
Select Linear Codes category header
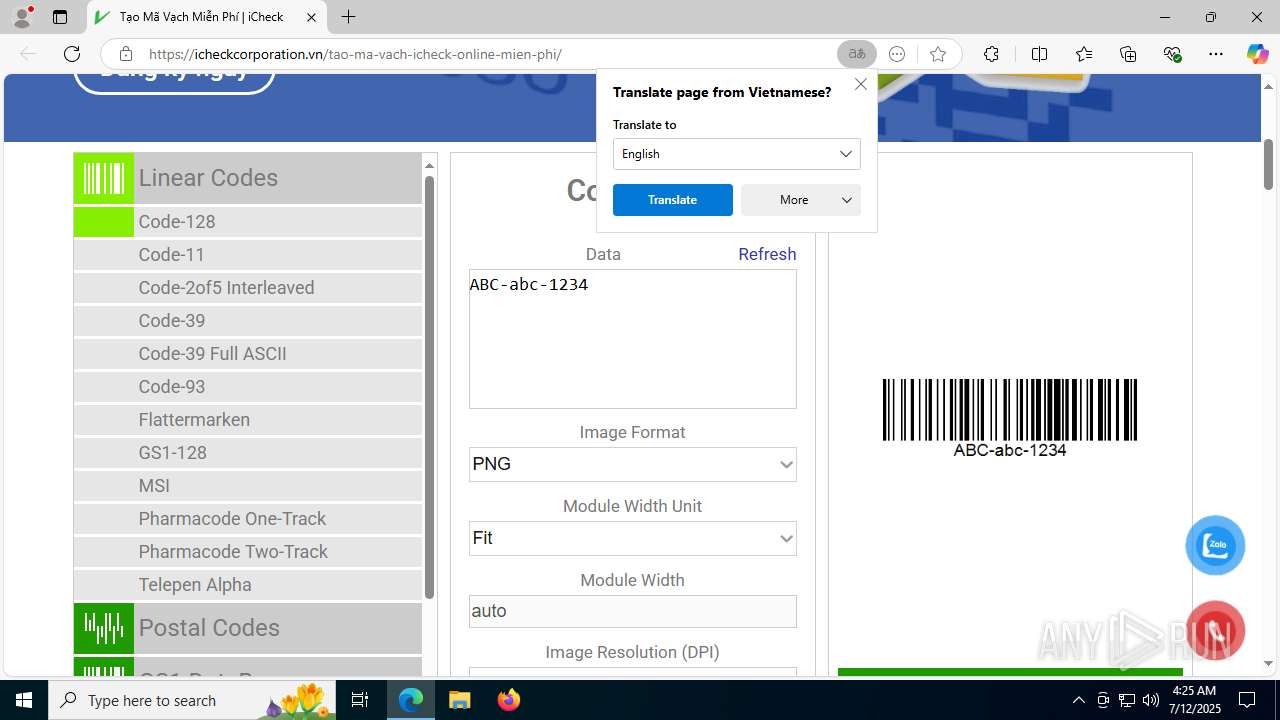tap(248, 178)
